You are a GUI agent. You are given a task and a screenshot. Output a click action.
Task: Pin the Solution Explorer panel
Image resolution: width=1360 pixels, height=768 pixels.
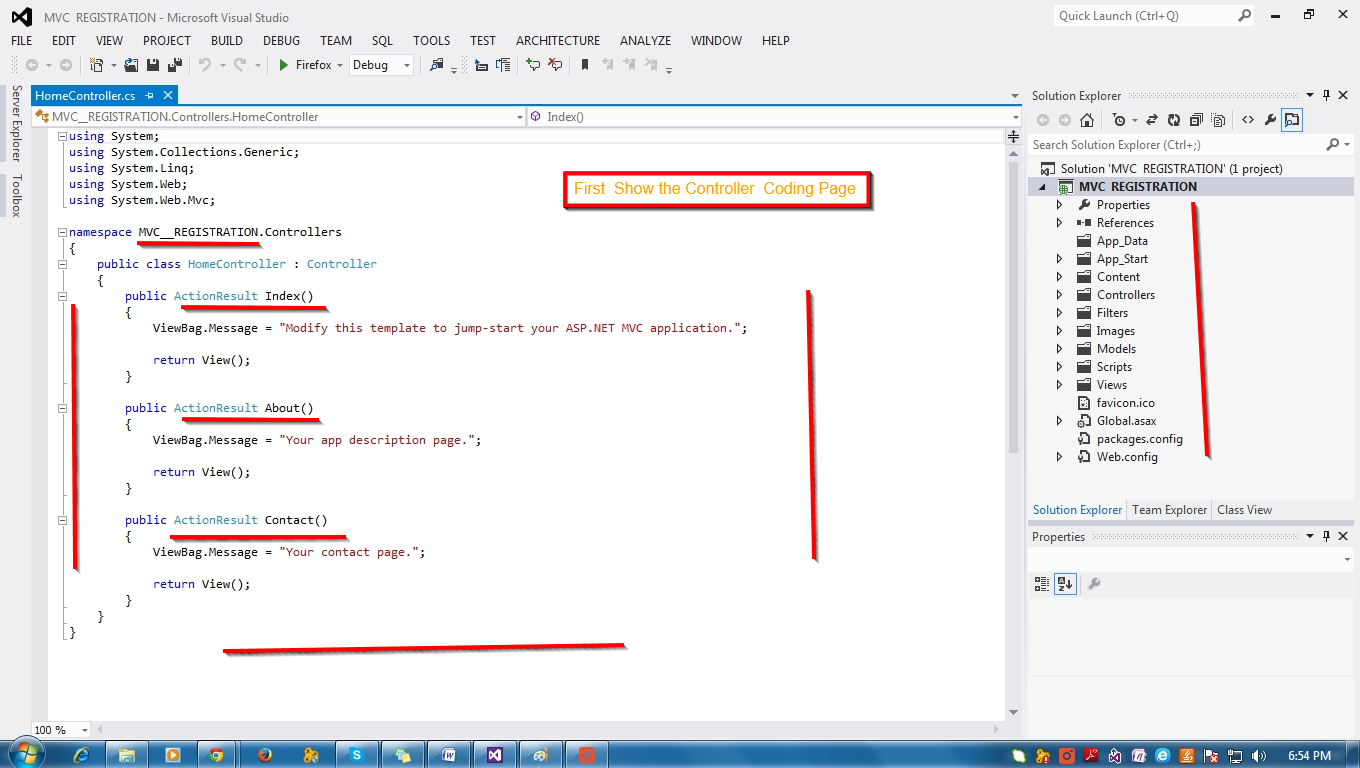click(1327, 95)
